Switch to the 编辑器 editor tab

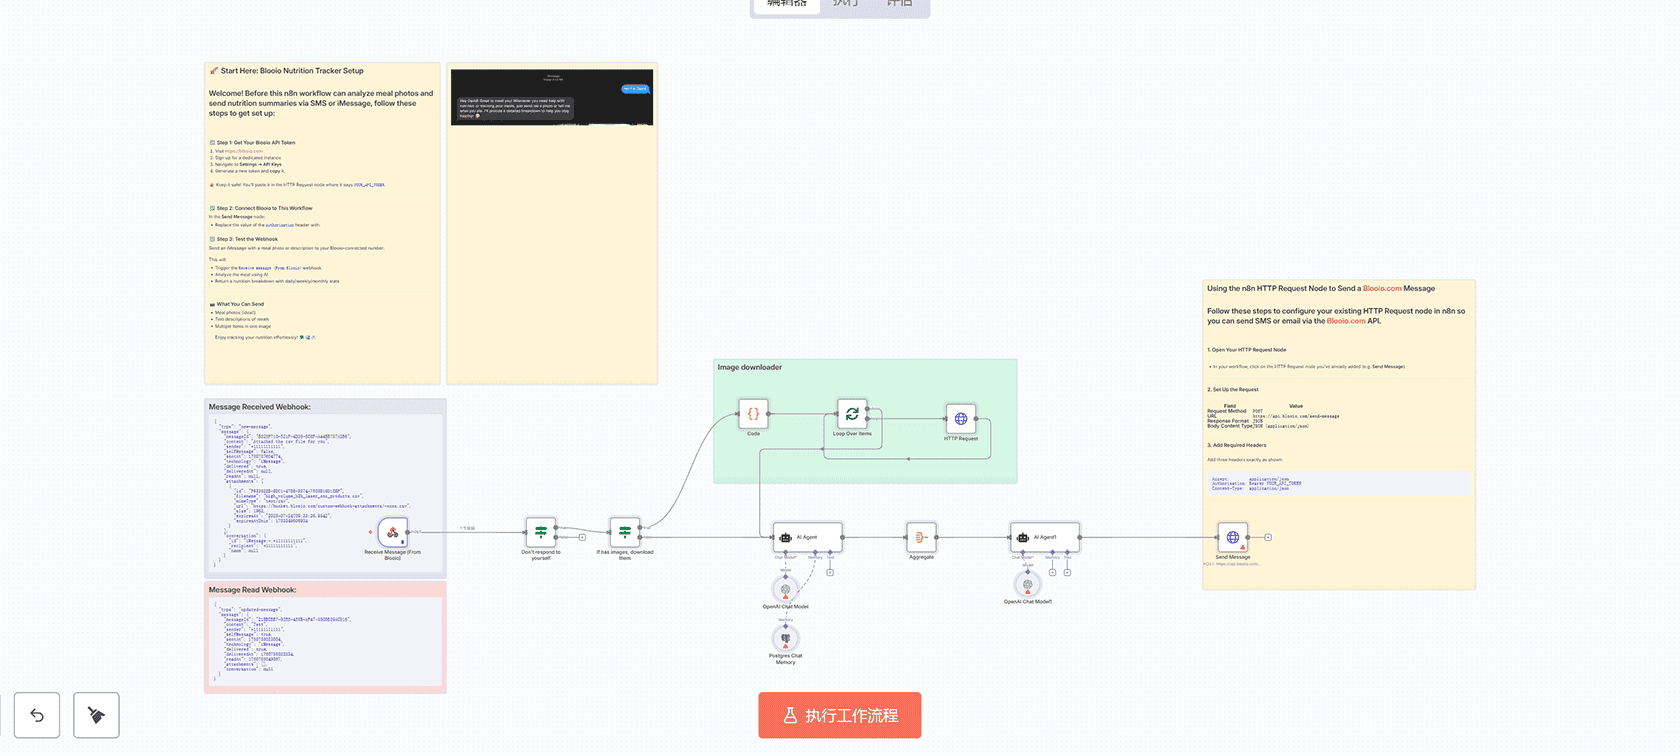point(786,4)
